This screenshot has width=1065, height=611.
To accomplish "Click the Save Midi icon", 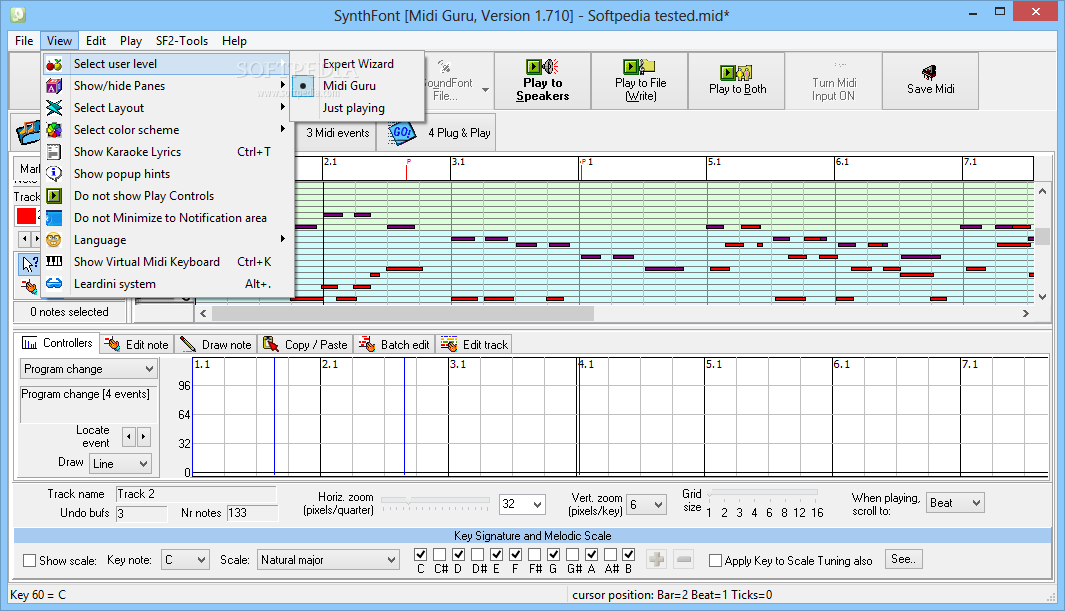I will (929, 73).
